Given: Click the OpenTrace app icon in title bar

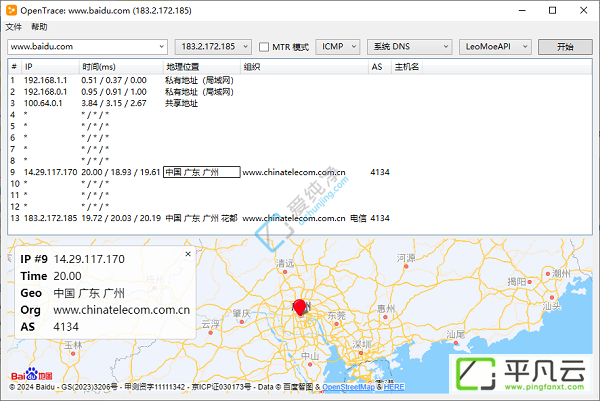Looking at the screenshot, I should (11, 10).
